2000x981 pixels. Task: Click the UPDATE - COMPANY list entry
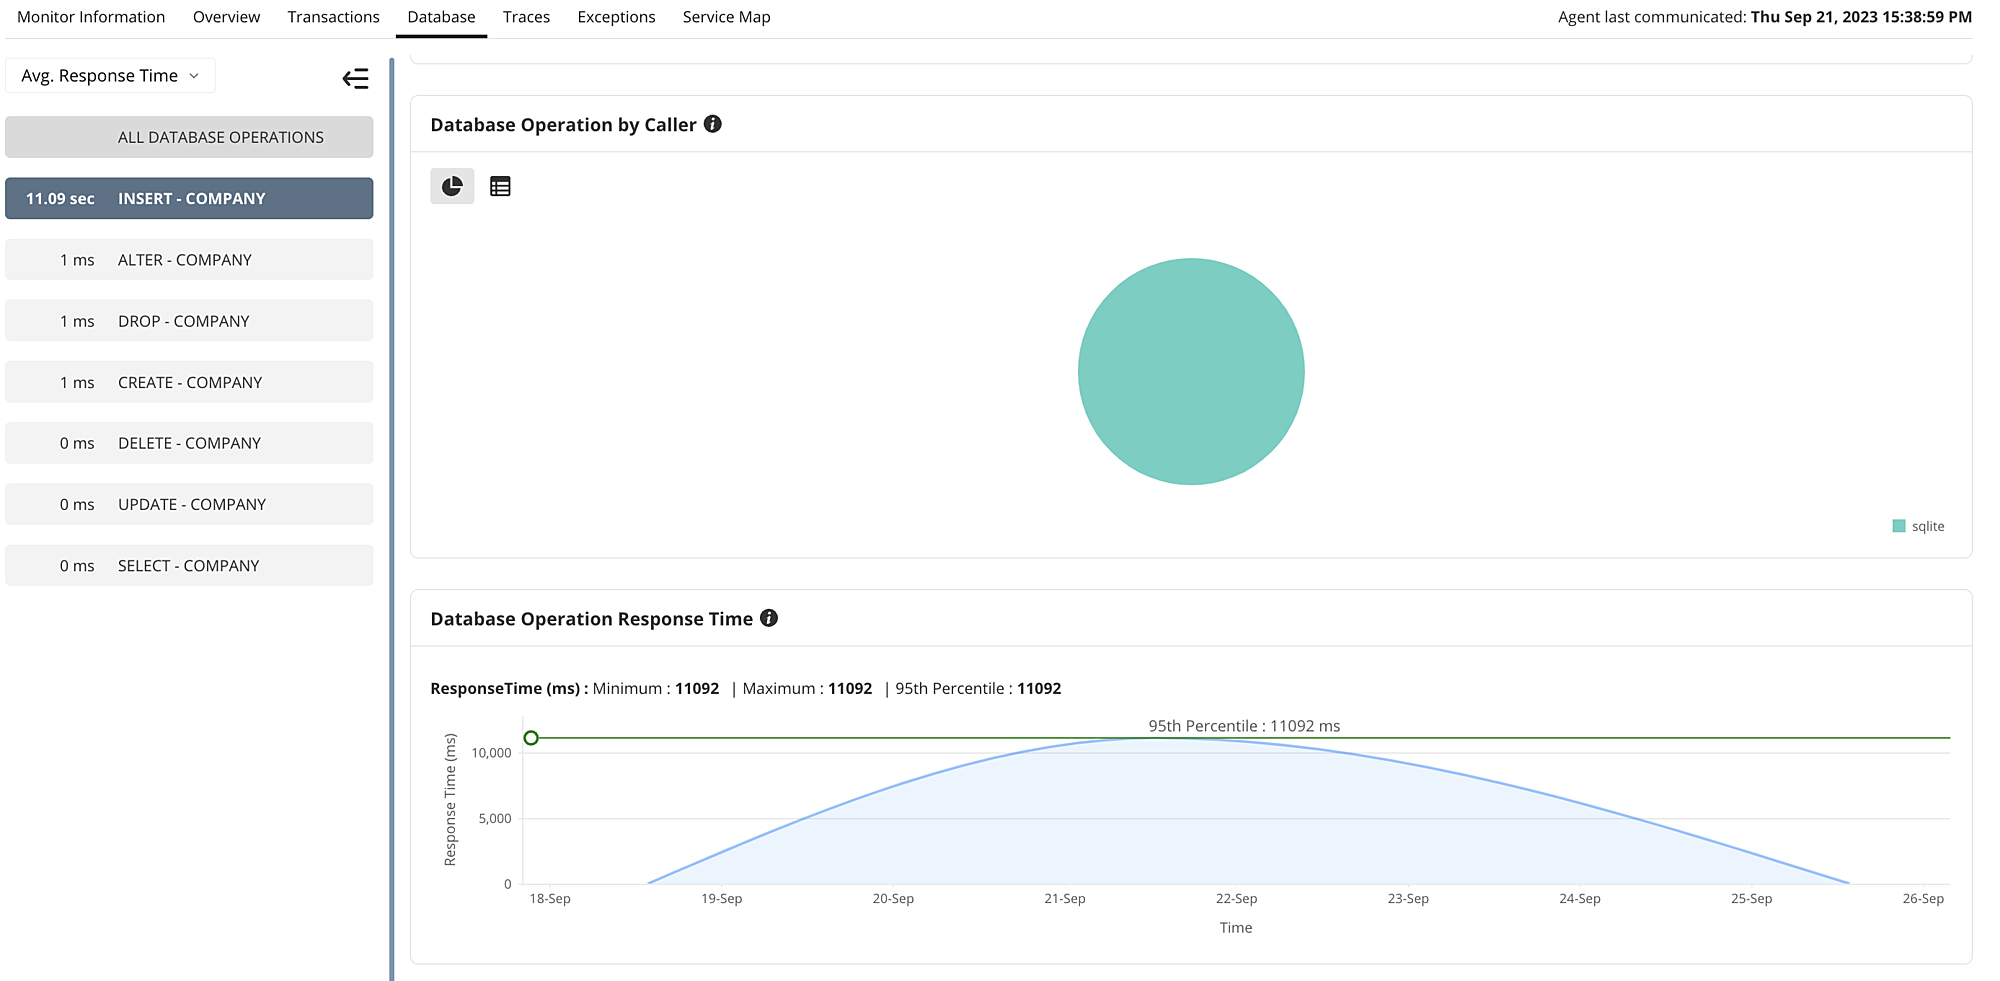point(189,504)
